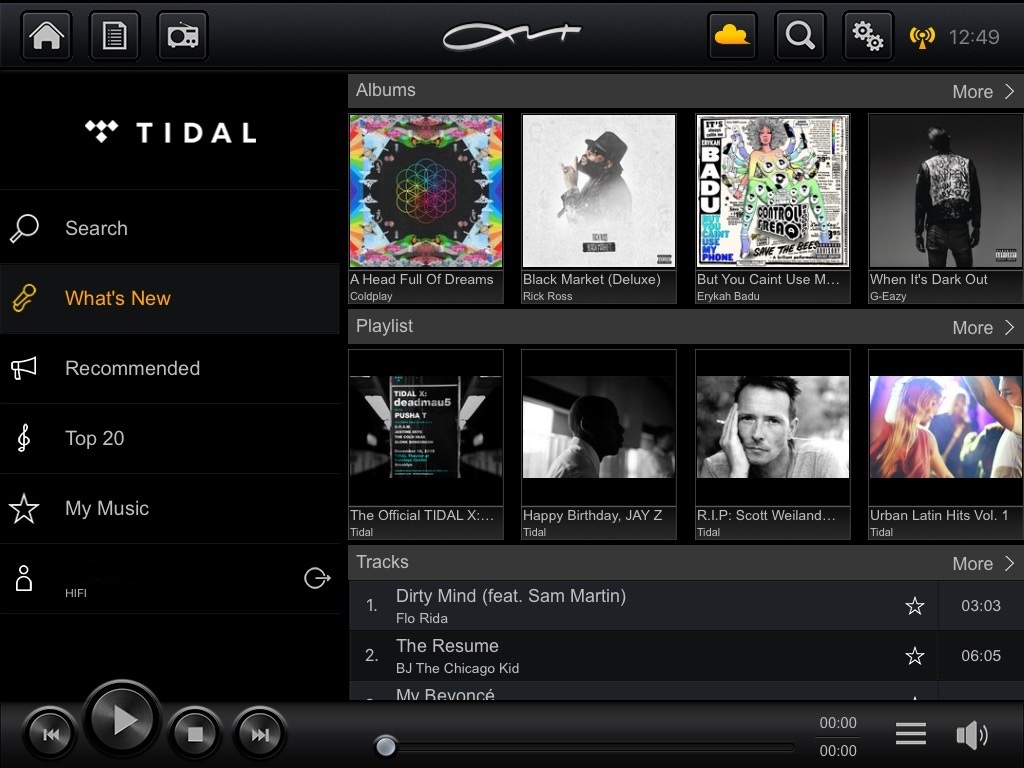
Task: Click the playback progress slider knob
Action: click(385, 746)
